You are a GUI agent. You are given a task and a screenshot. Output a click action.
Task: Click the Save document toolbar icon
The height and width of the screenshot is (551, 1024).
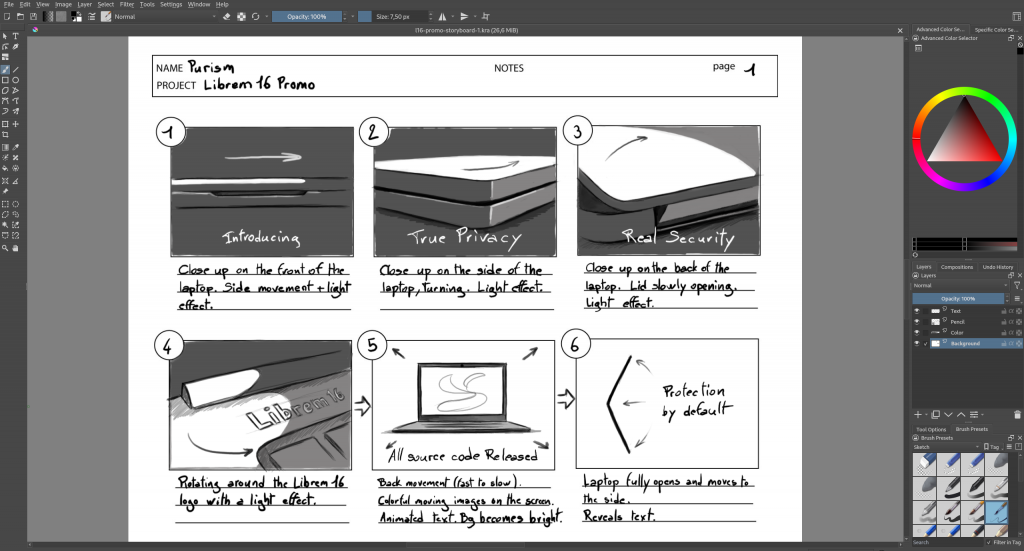click(33, 16)
